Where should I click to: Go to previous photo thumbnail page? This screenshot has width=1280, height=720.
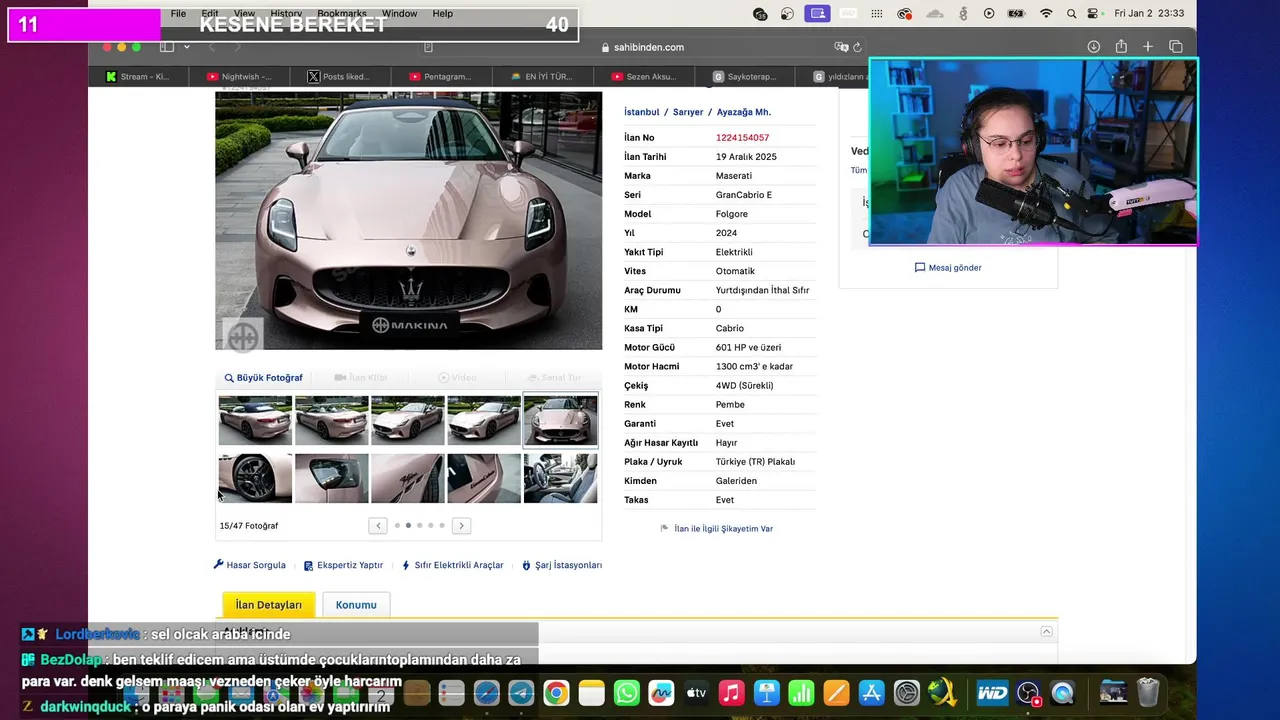point(378,525)
